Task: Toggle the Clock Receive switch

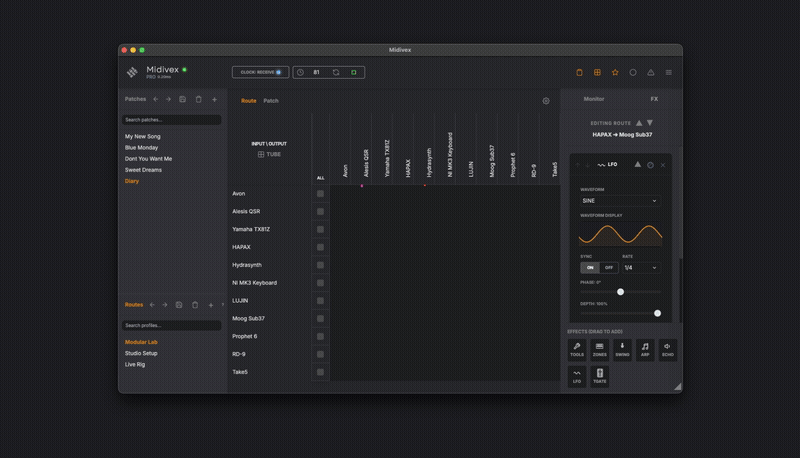Action: pyautogui.click(x=261, y=72)
